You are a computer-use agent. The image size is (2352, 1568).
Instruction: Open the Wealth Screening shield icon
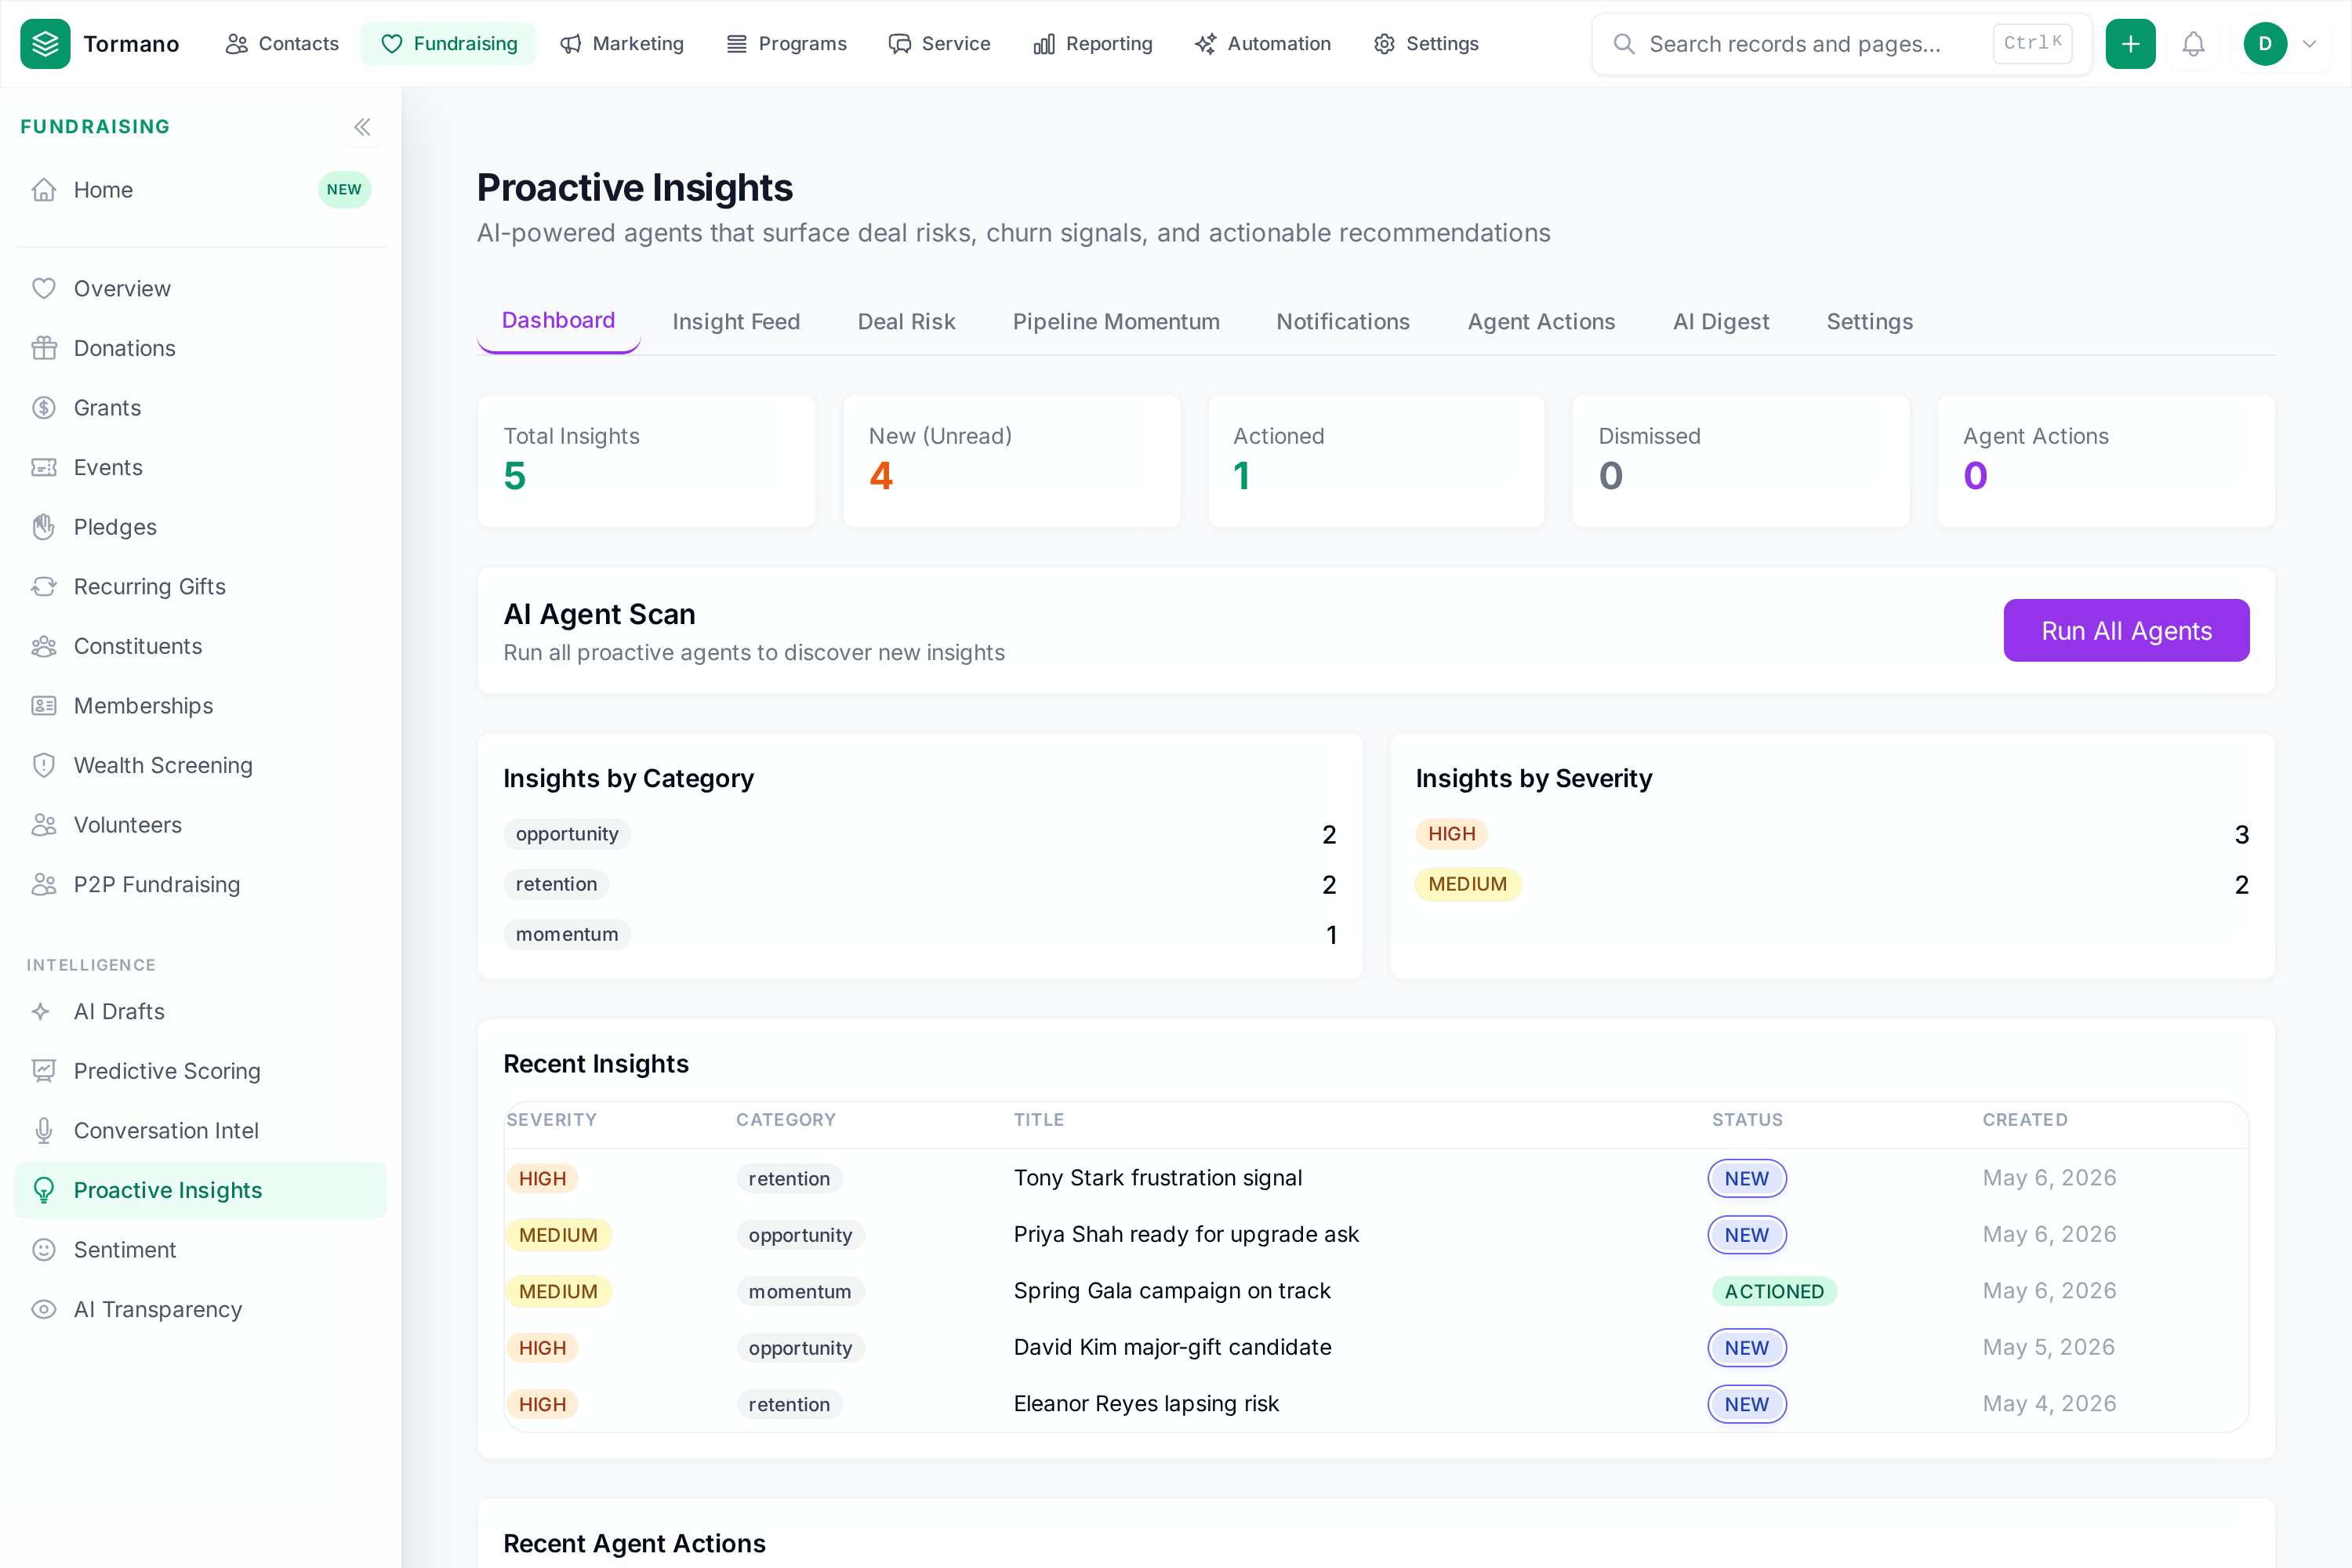point(44,765)
